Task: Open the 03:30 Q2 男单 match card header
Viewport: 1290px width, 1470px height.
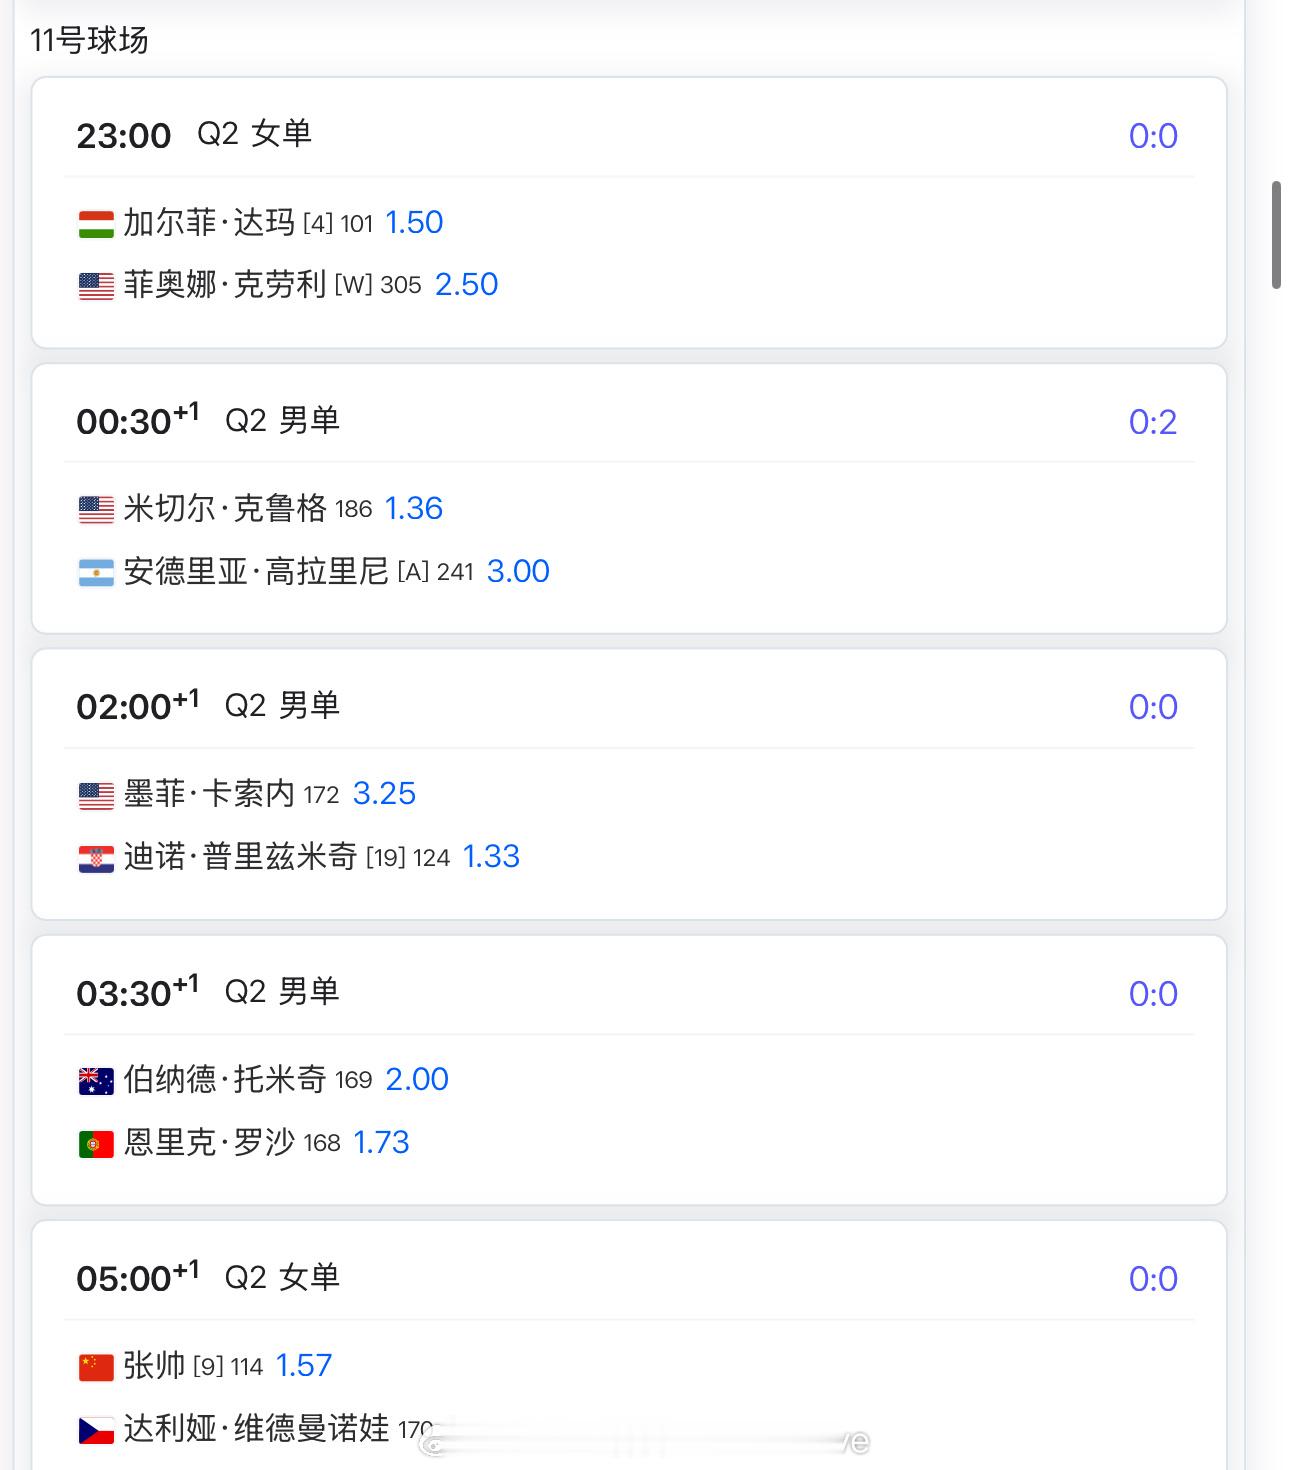Action: pos(629,992)
